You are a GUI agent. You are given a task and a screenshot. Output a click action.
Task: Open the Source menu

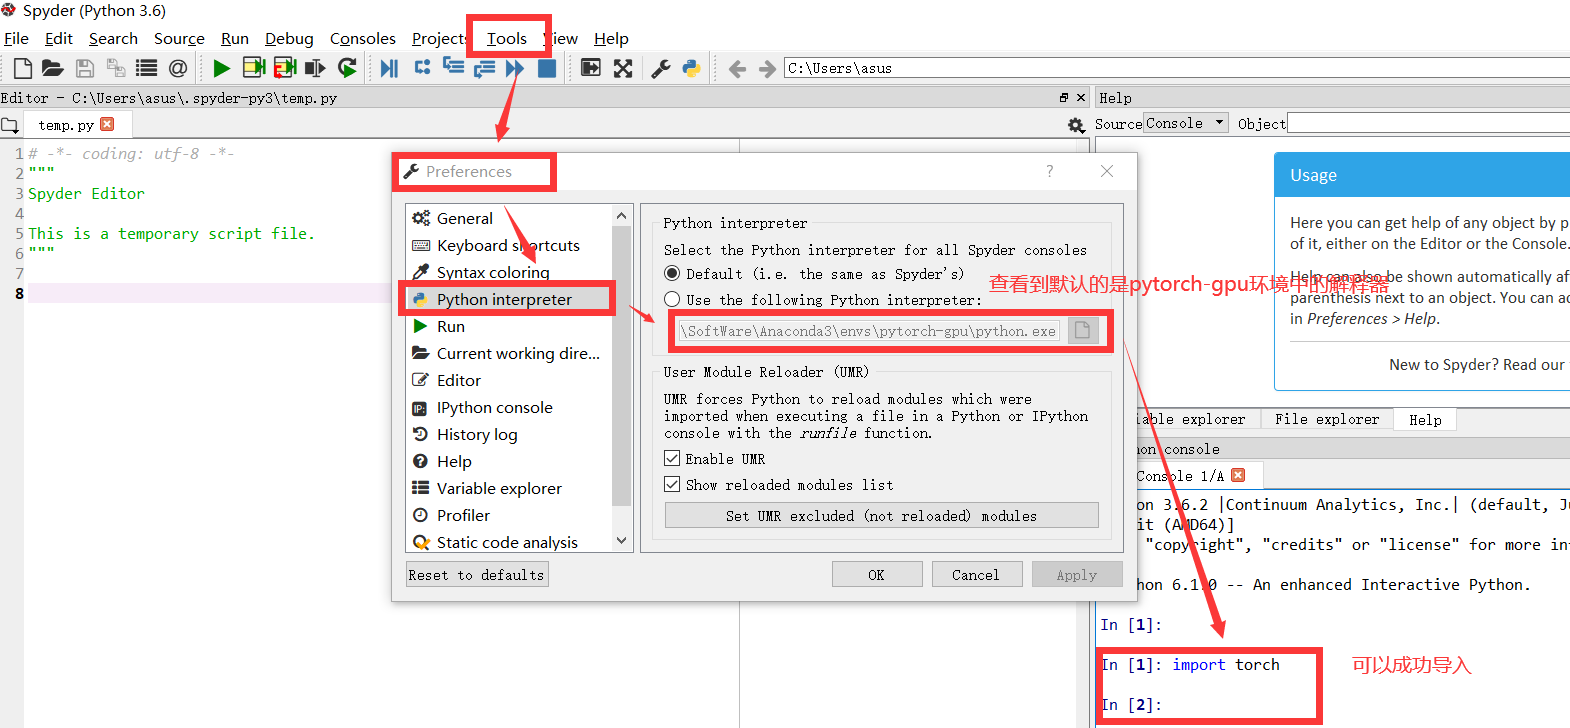coord(179,38)
